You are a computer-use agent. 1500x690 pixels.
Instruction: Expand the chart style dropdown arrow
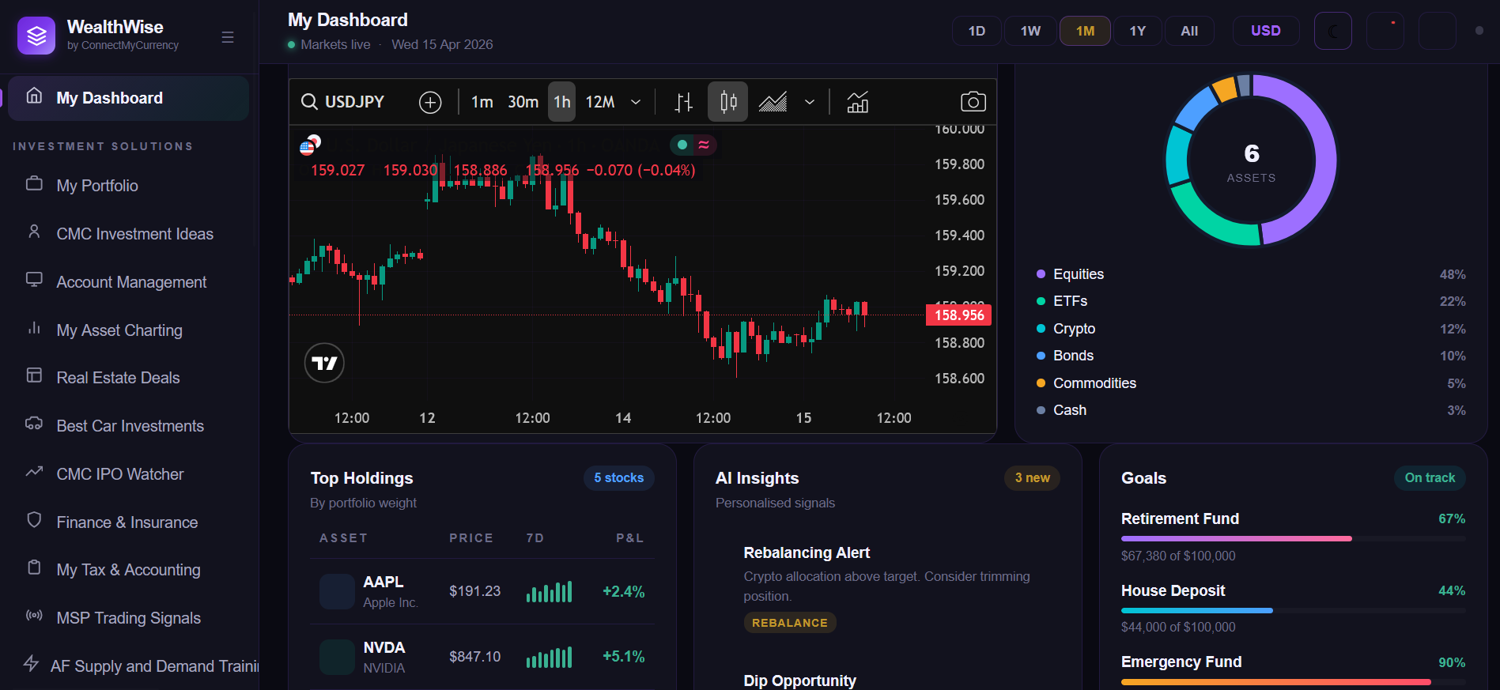click(x=809, y=102)
